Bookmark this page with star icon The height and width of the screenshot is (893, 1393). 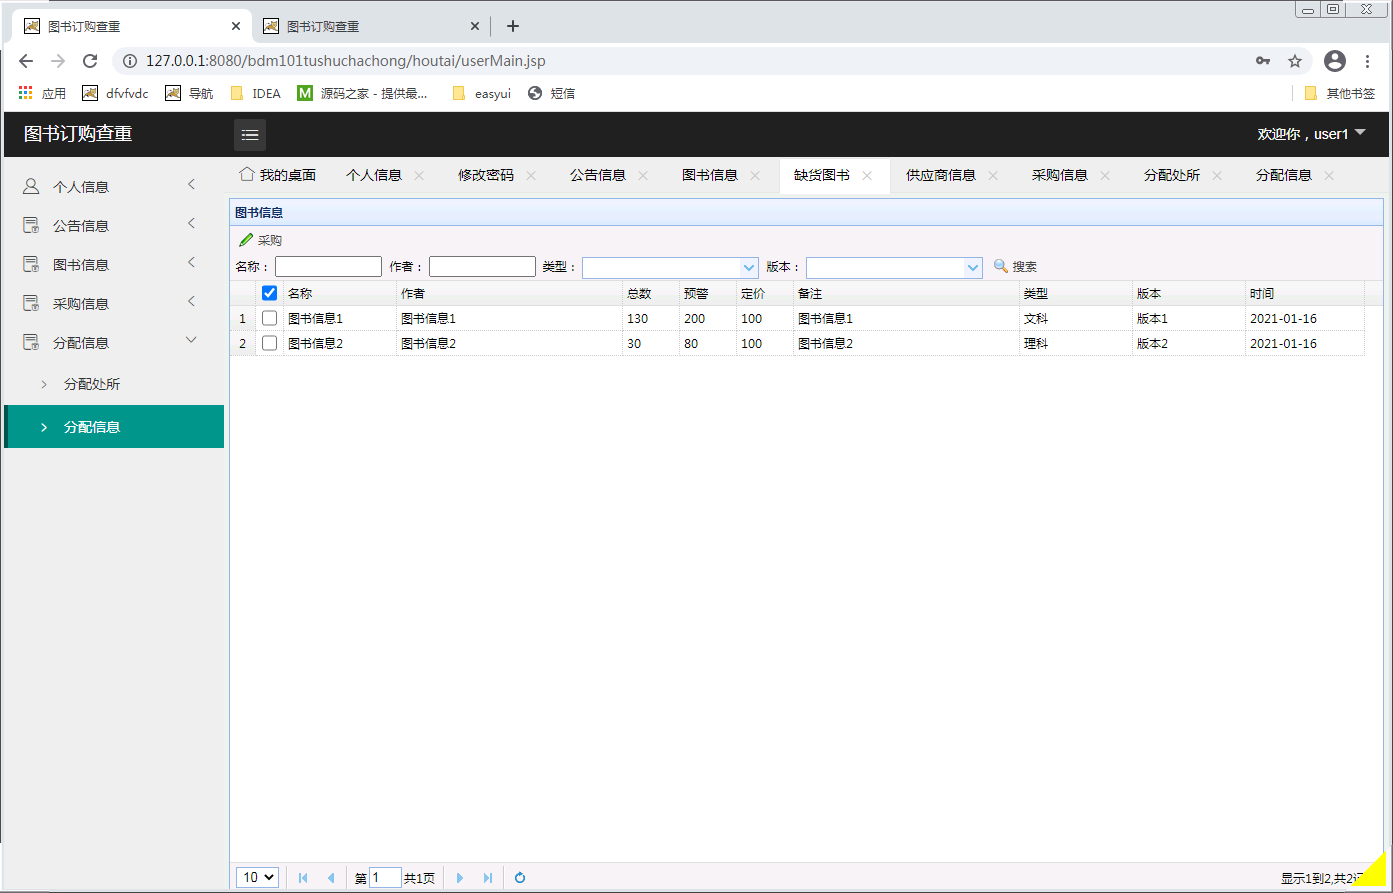[1295, 61]
